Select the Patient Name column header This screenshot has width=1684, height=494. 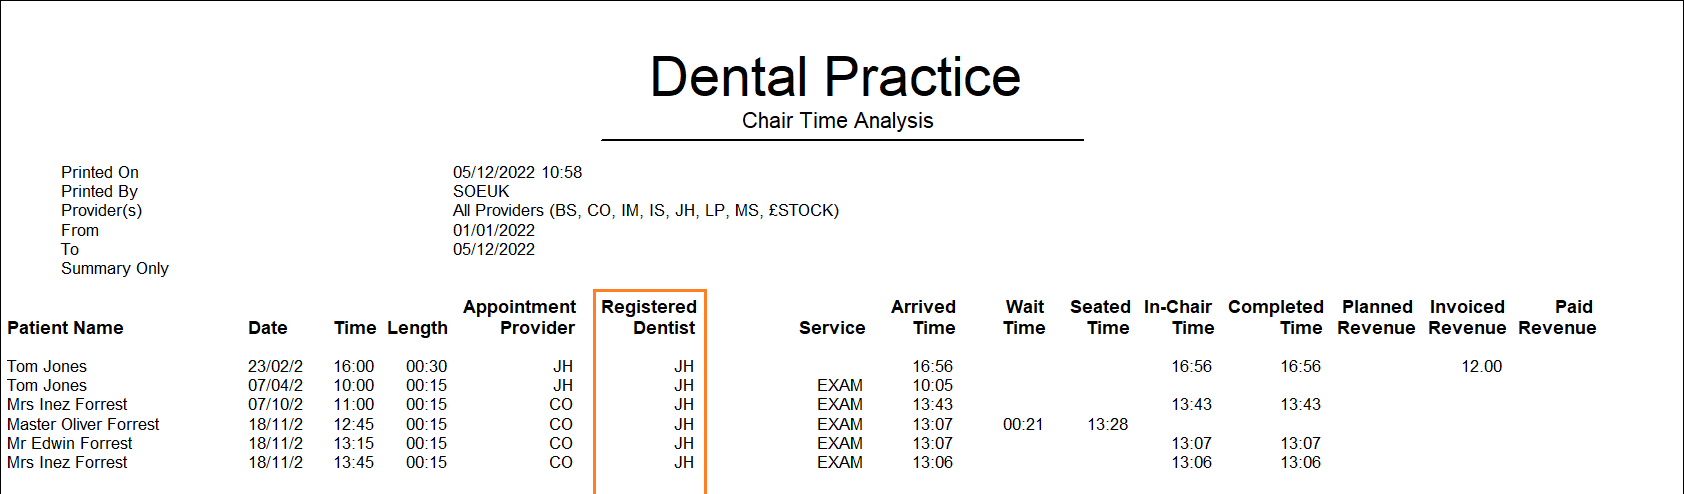tap(65, 328)
